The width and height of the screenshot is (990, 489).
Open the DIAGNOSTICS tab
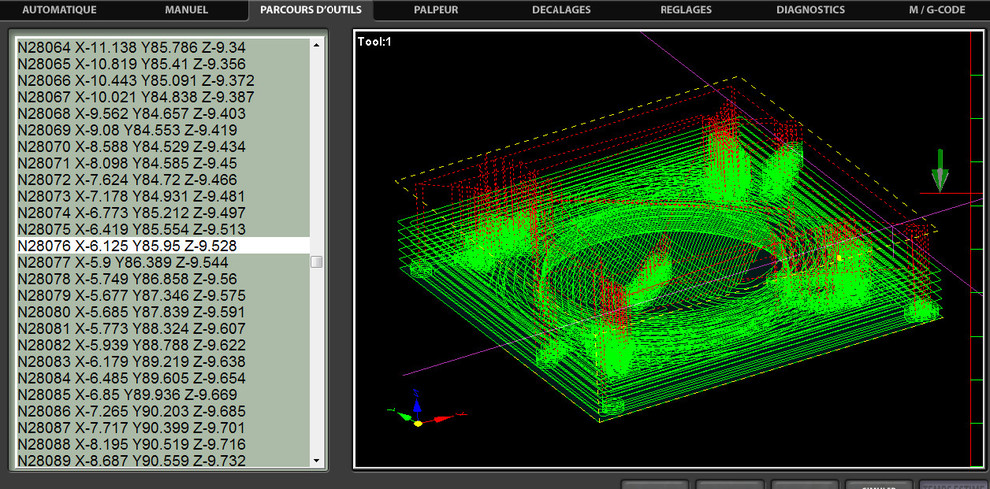[810, 10]
